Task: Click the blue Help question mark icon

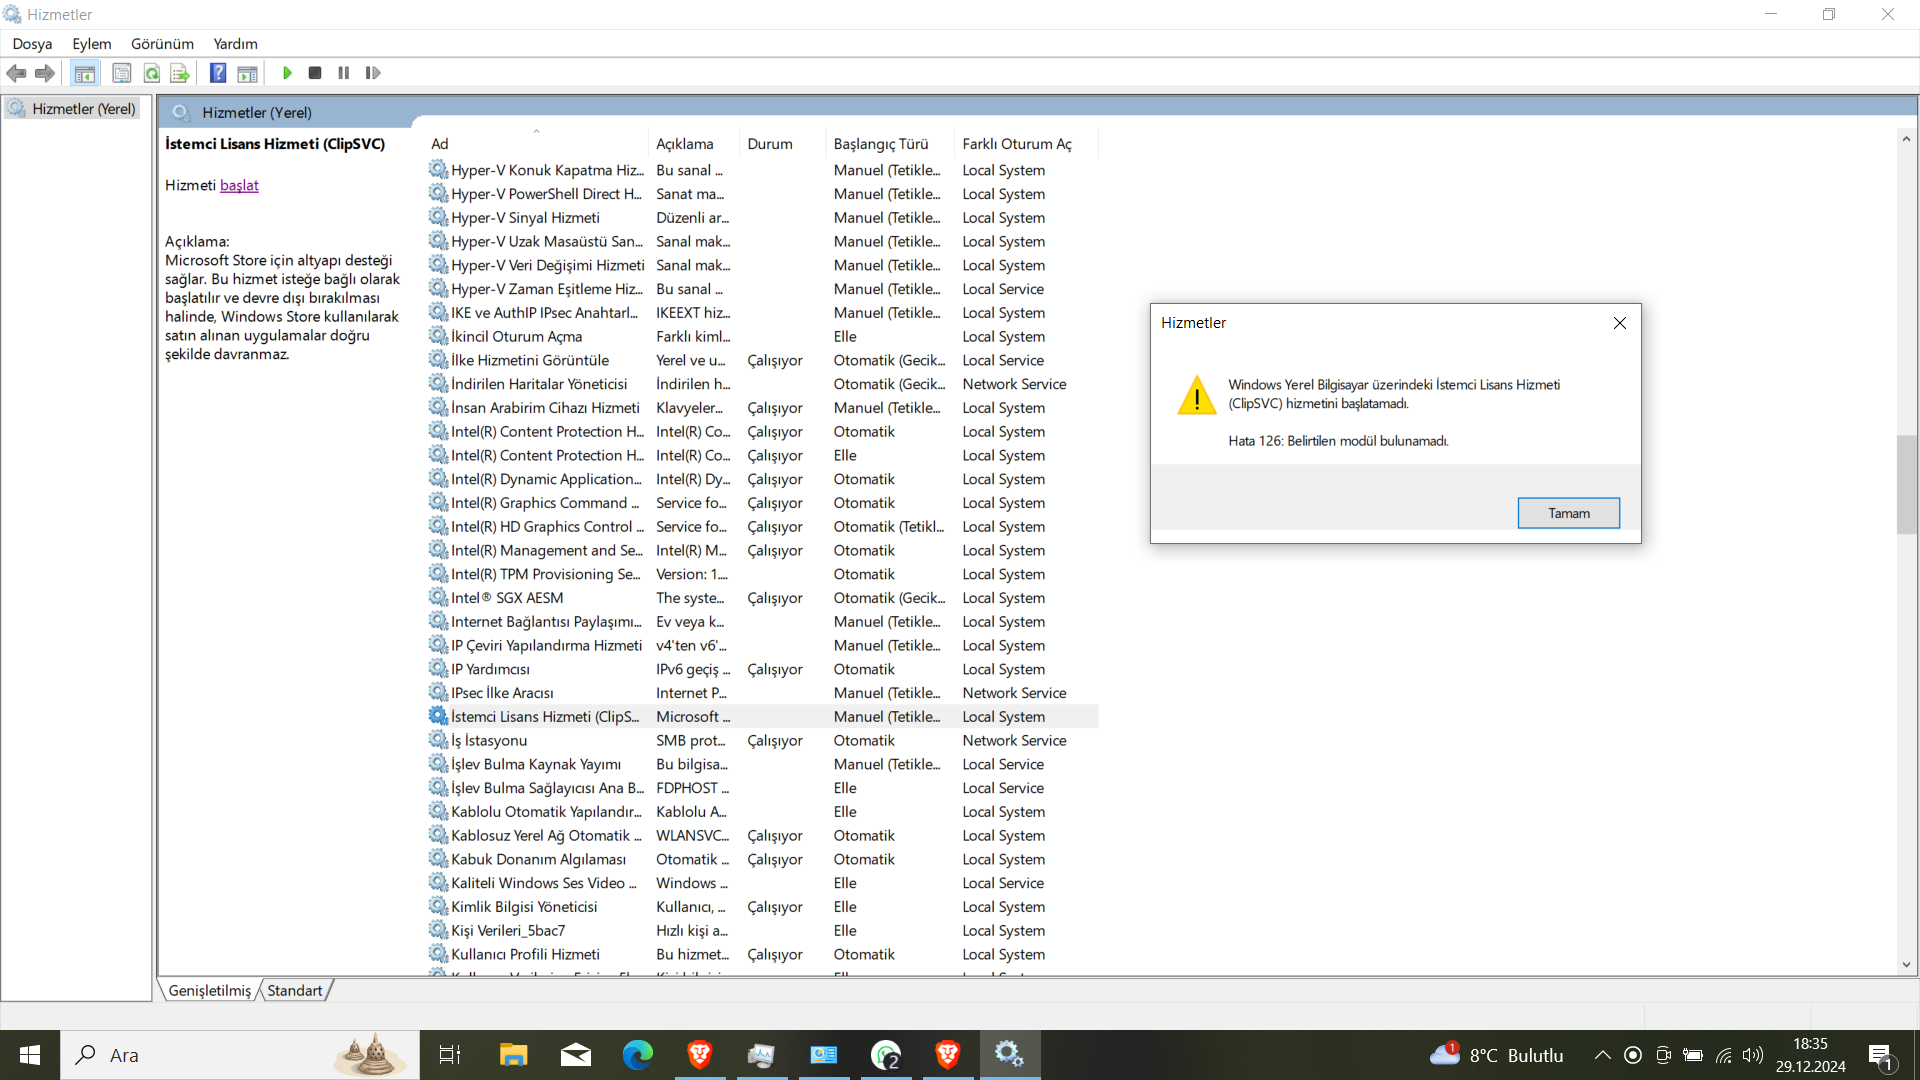Action: click(218, 73)
